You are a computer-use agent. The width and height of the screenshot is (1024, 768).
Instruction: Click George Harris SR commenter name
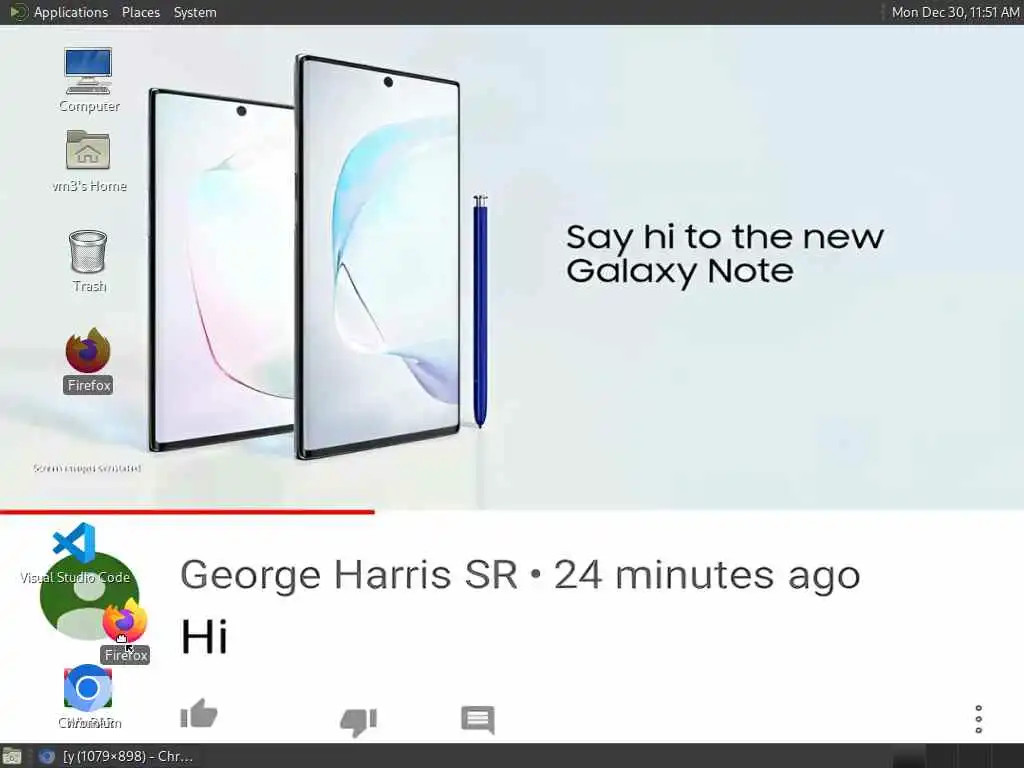(348, 575)
